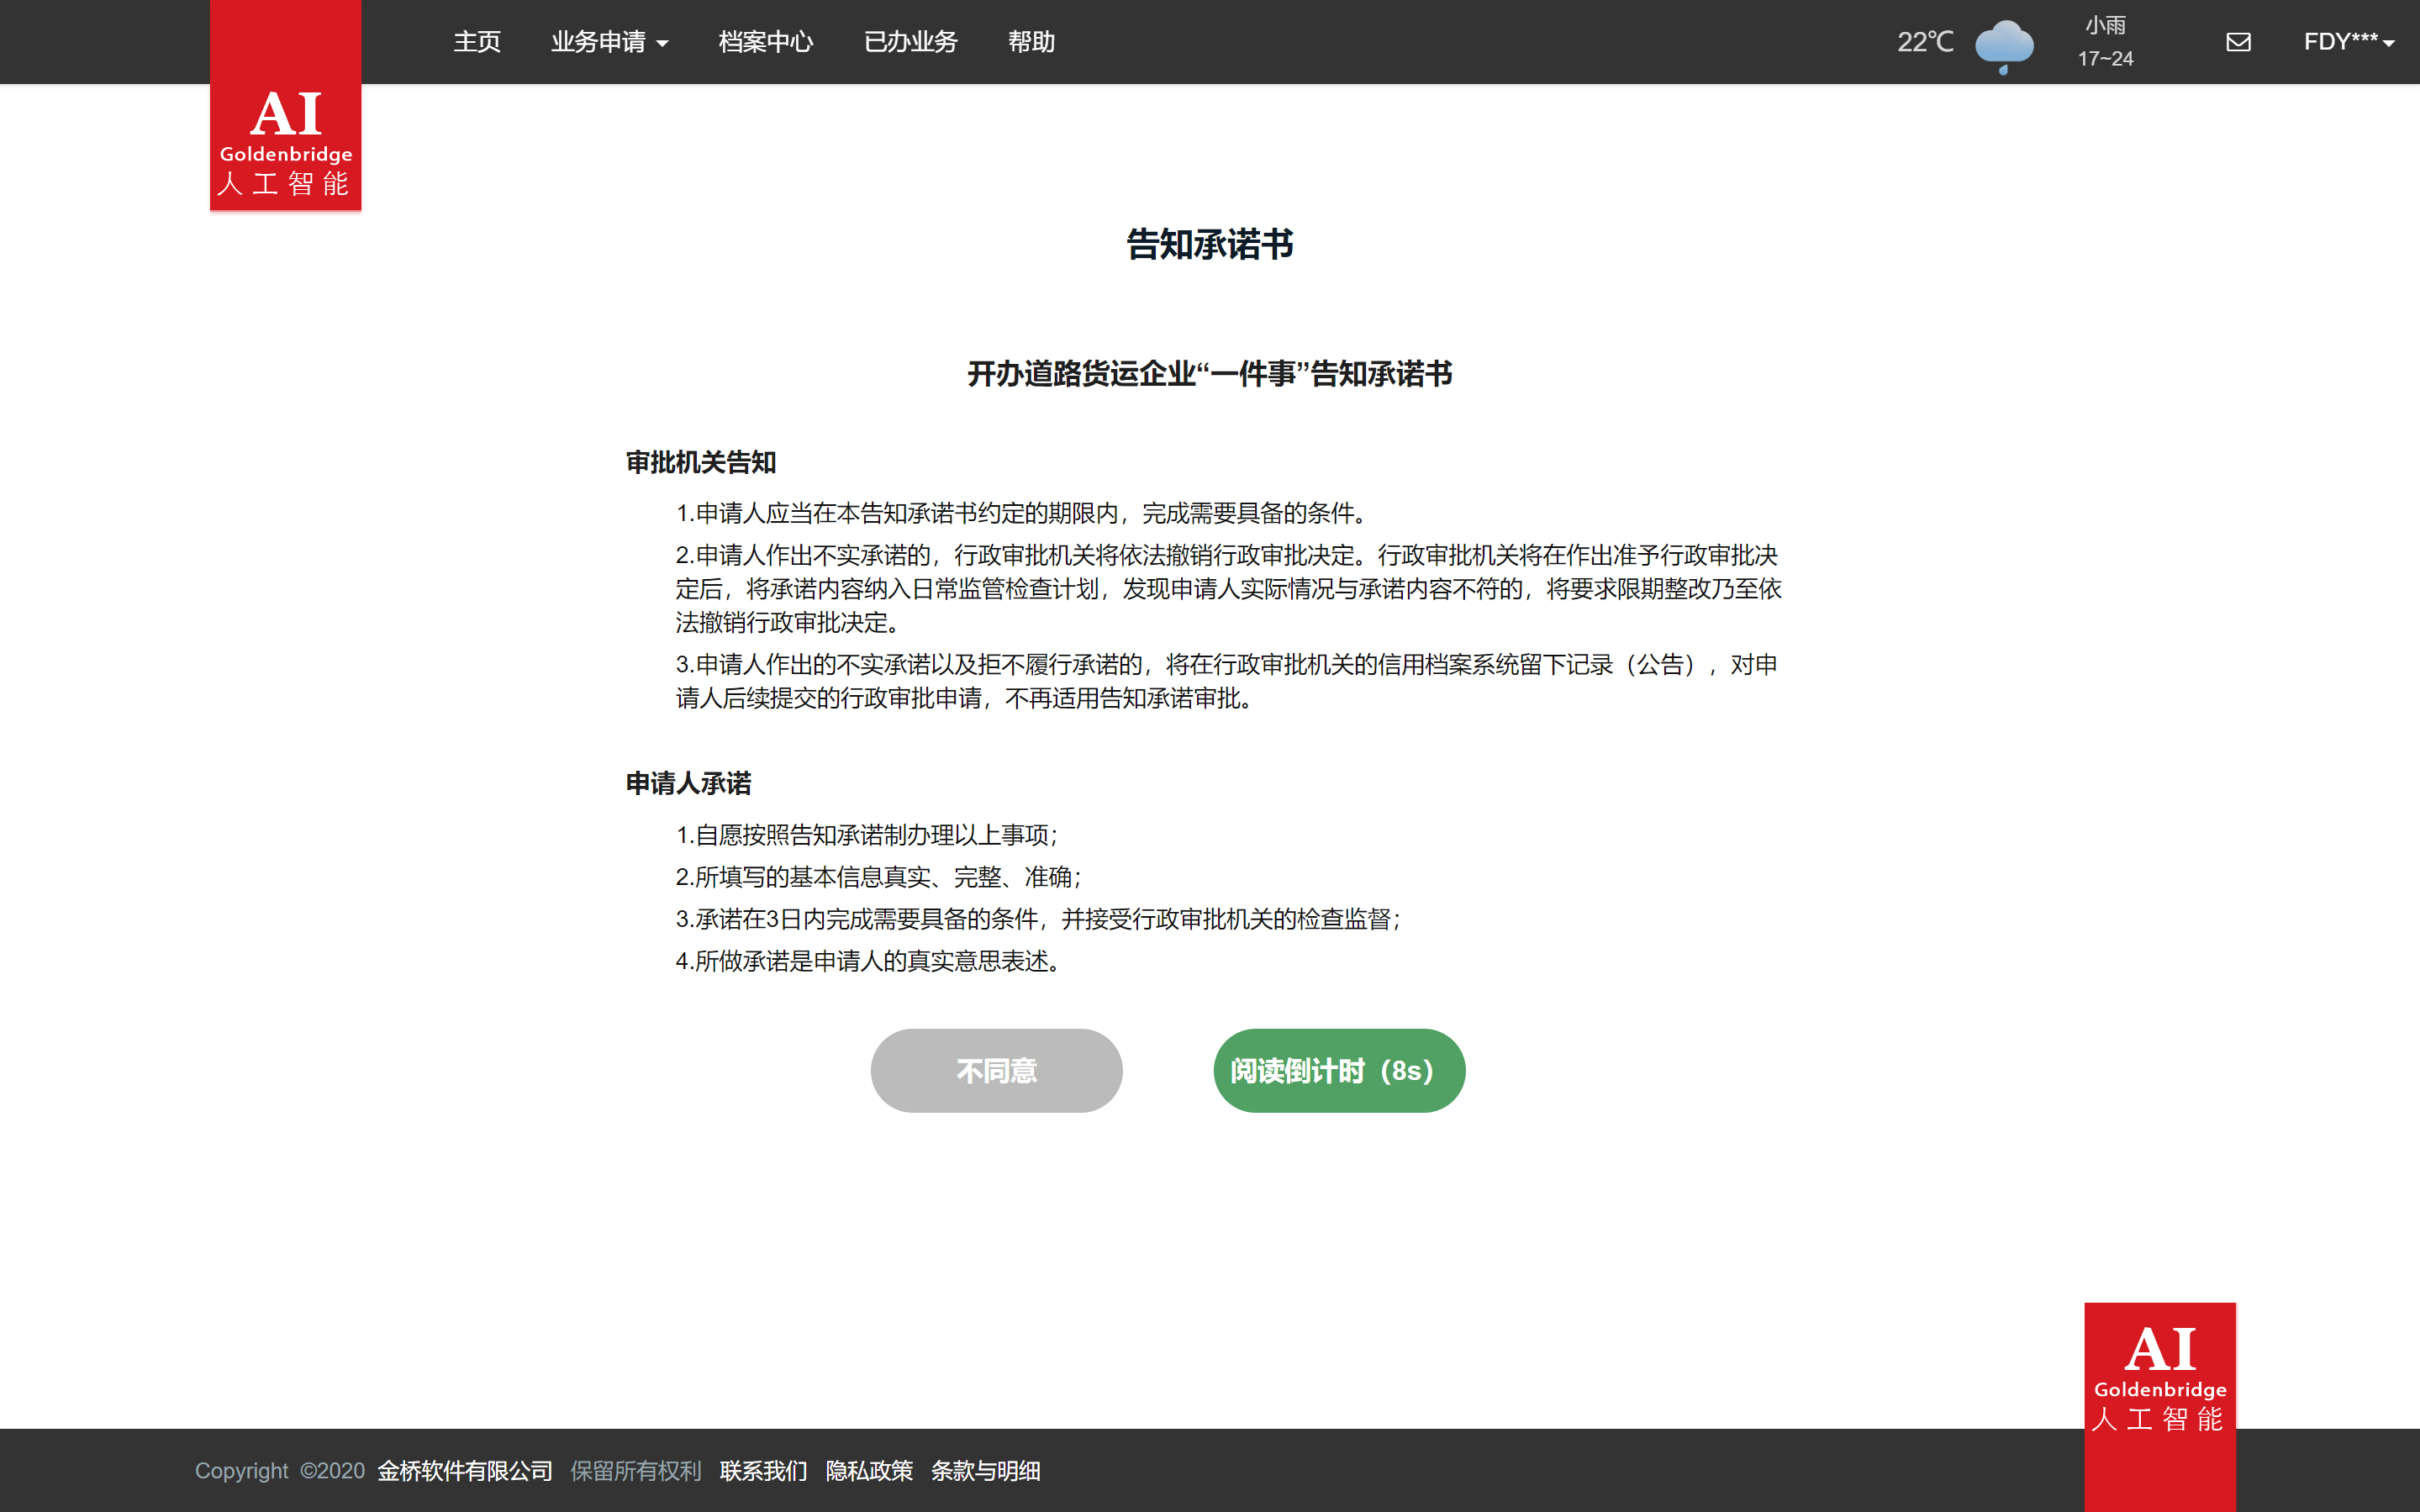Click the rain cloud weather icon
Screen dimensions: 2420x1512
[2003, 44]
